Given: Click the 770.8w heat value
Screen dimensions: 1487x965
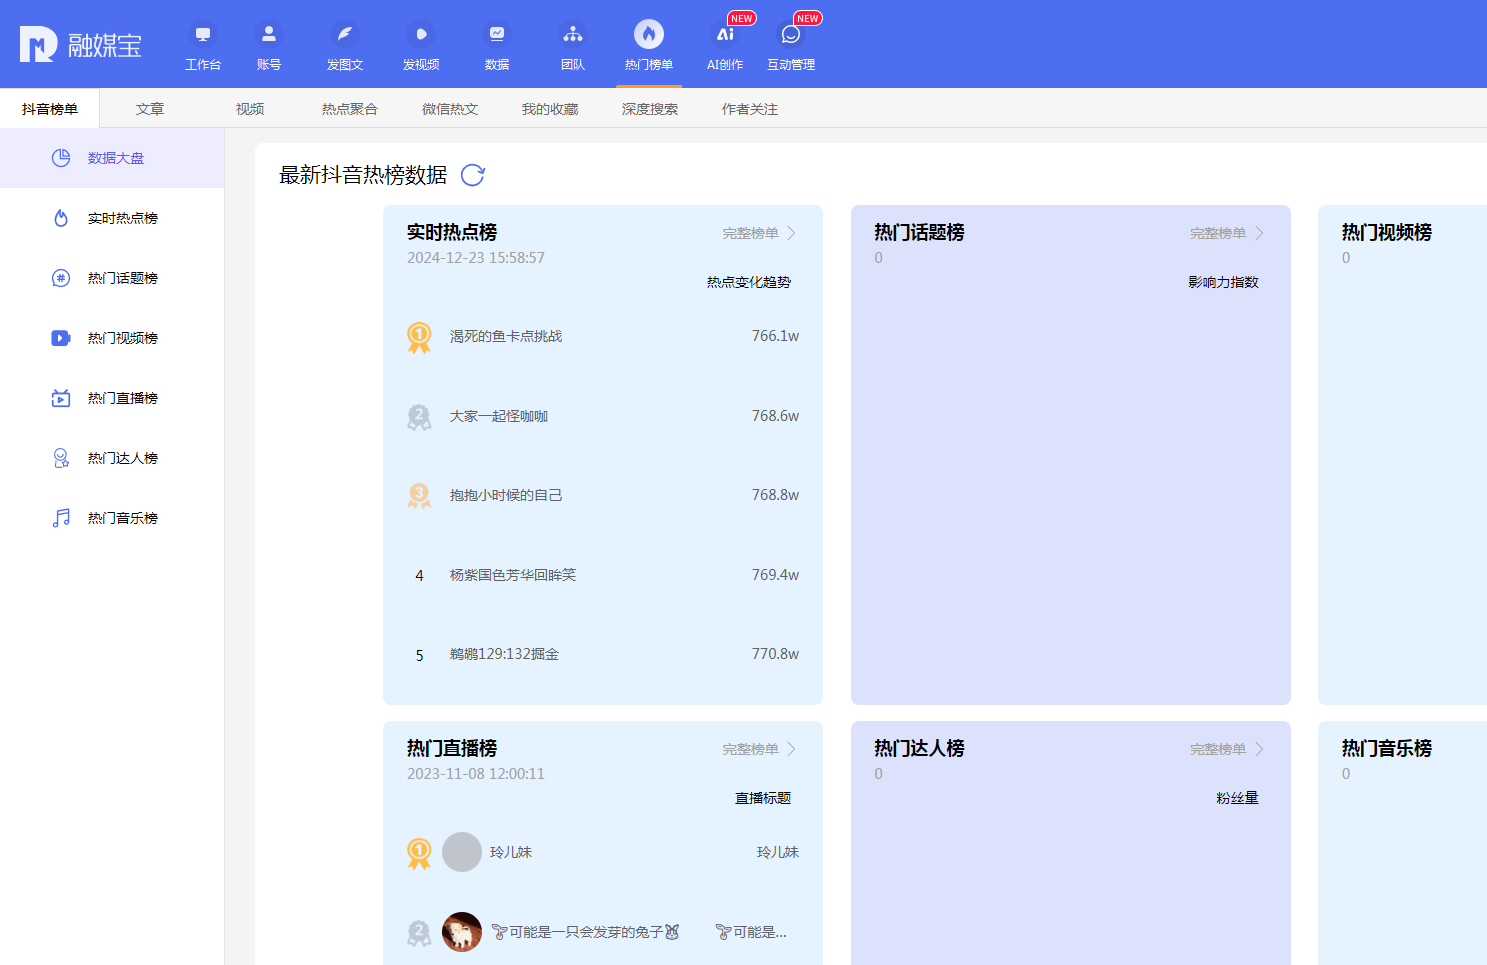Looking at the screenshot, I should (775, 654).
